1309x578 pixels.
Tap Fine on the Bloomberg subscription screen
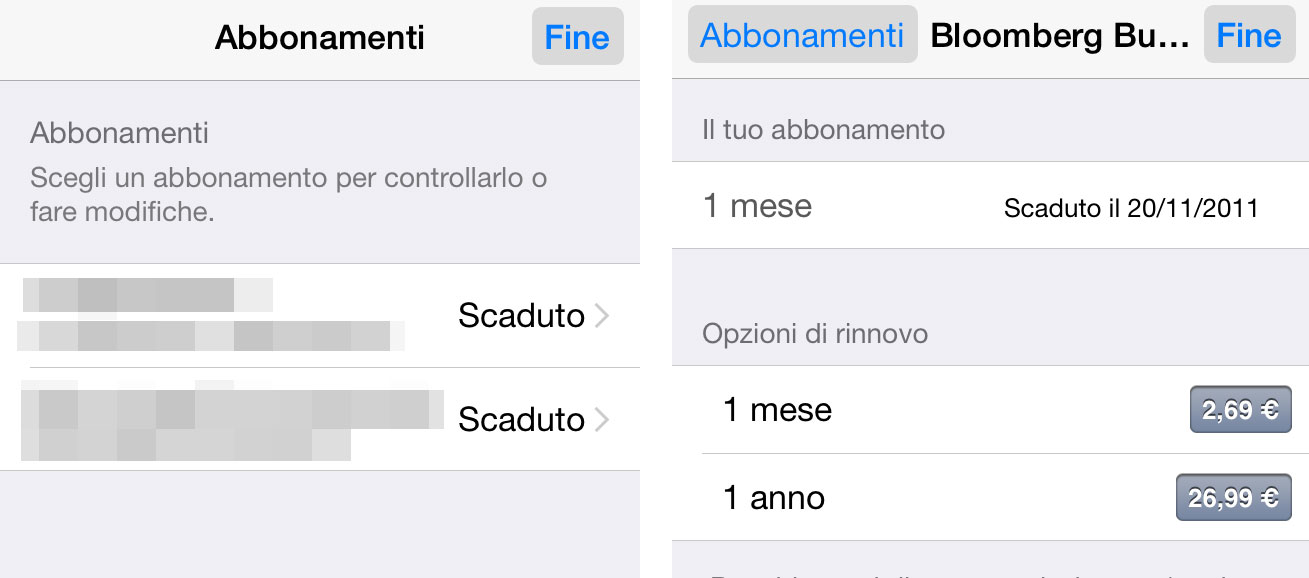pos(1249,35)
